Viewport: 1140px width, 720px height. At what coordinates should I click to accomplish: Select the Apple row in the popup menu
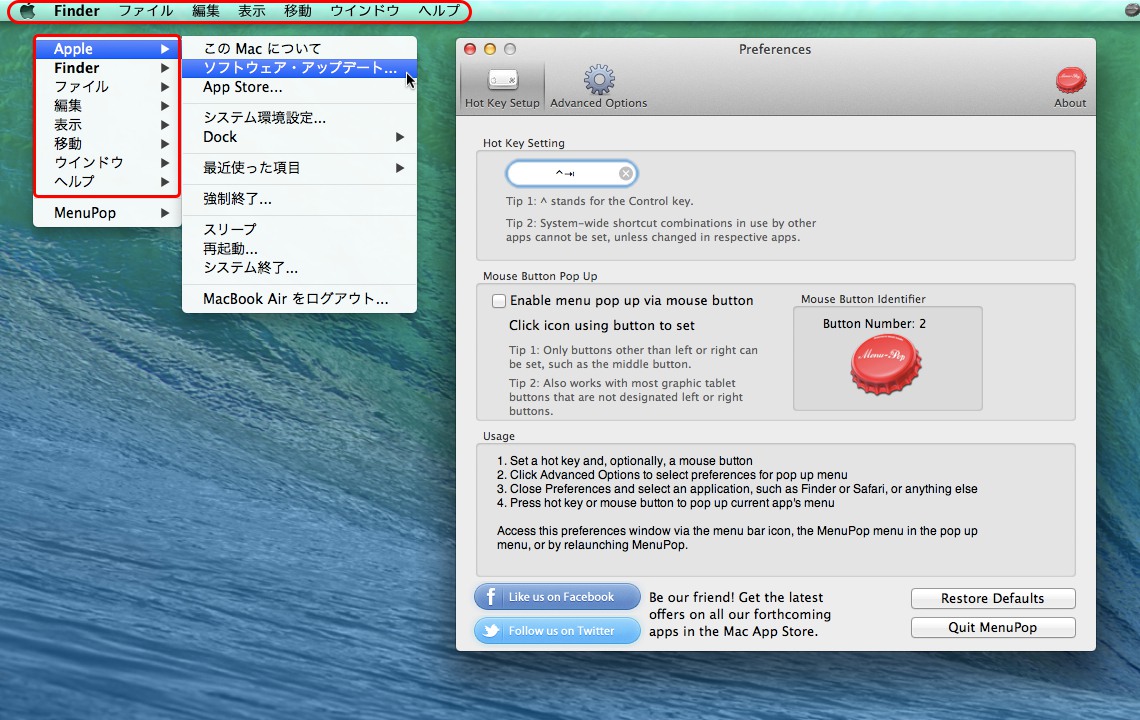point(107,49)
